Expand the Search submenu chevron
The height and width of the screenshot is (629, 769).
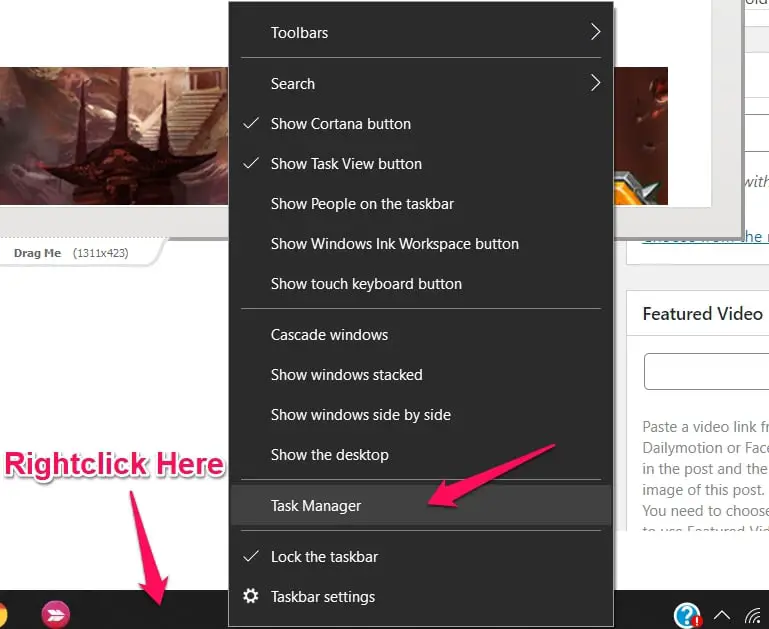click(595, 83)
